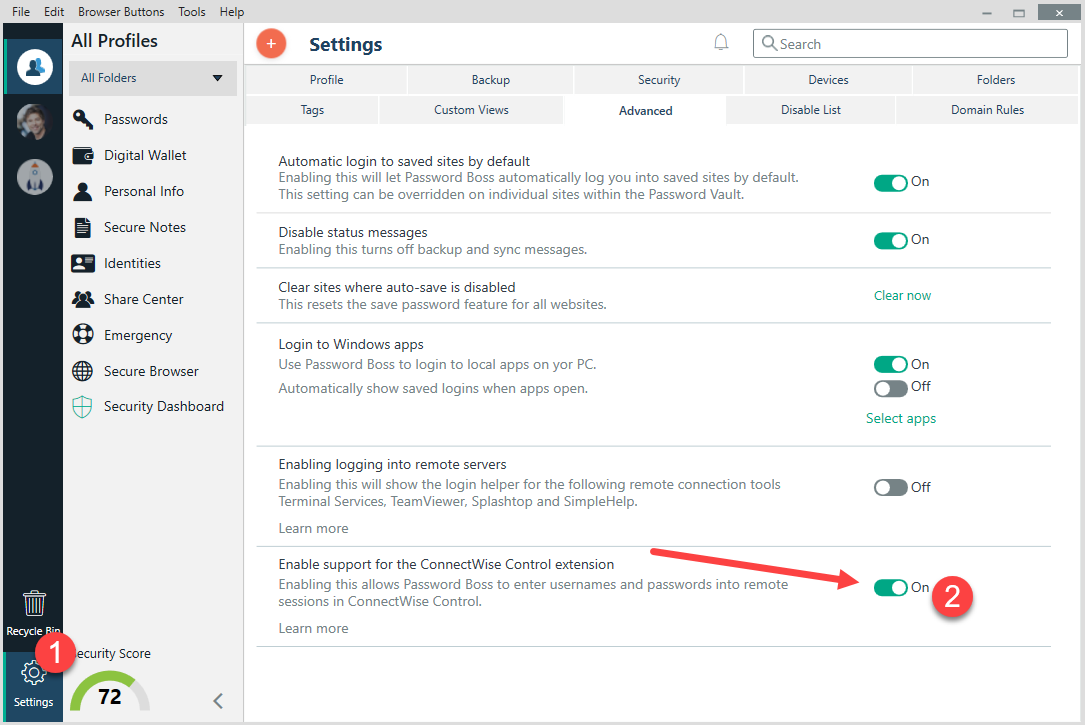
Task: Switch to the Domain Rules tab
Action: (x=987, y=110)
